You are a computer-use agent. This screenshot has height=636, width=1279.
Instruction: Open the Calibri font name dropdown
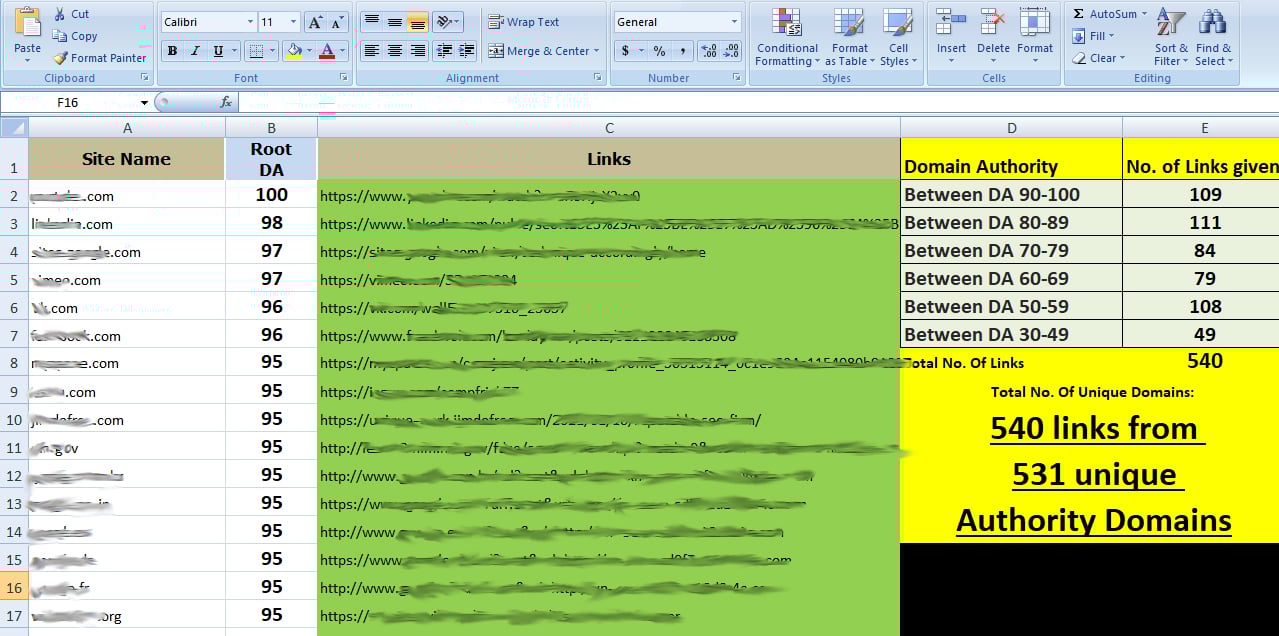[x=250, y=22]
